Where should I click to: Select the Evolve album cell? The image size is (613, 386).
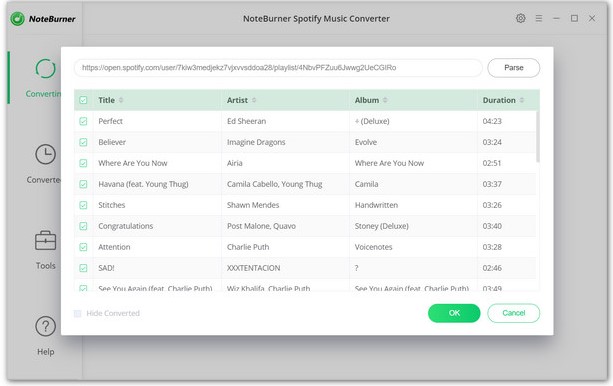point(413,142)
